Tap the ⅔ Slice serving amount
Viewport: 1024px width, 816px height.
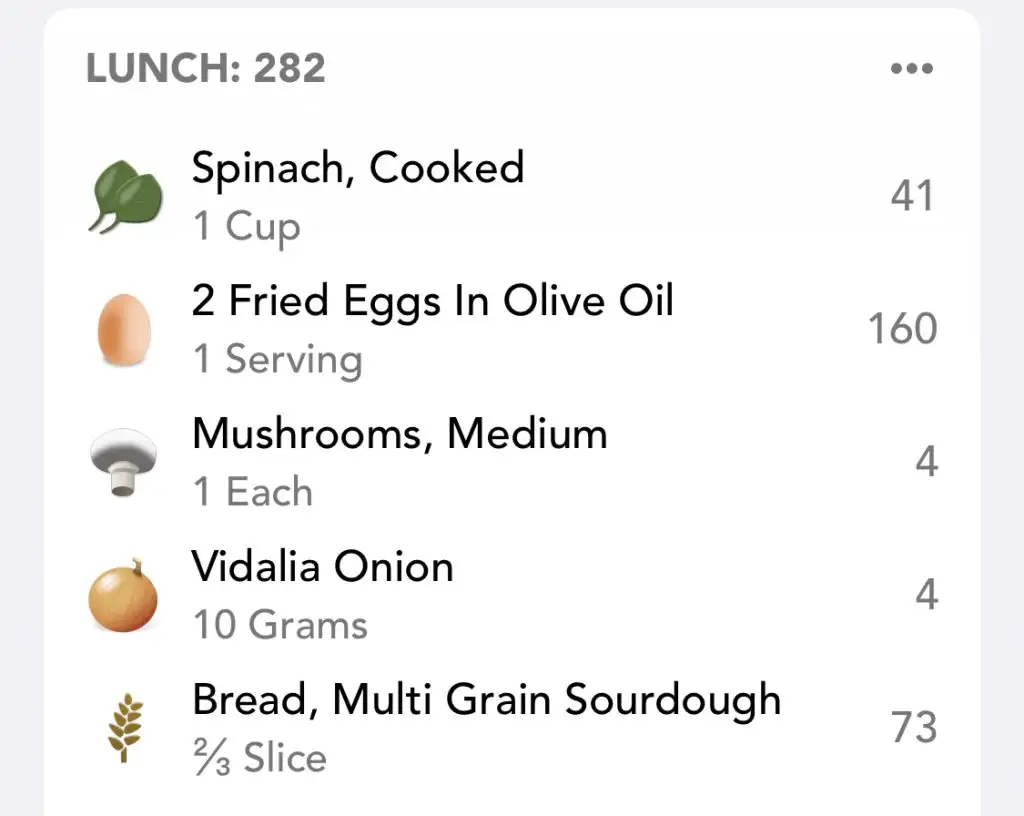coord(259,757)
